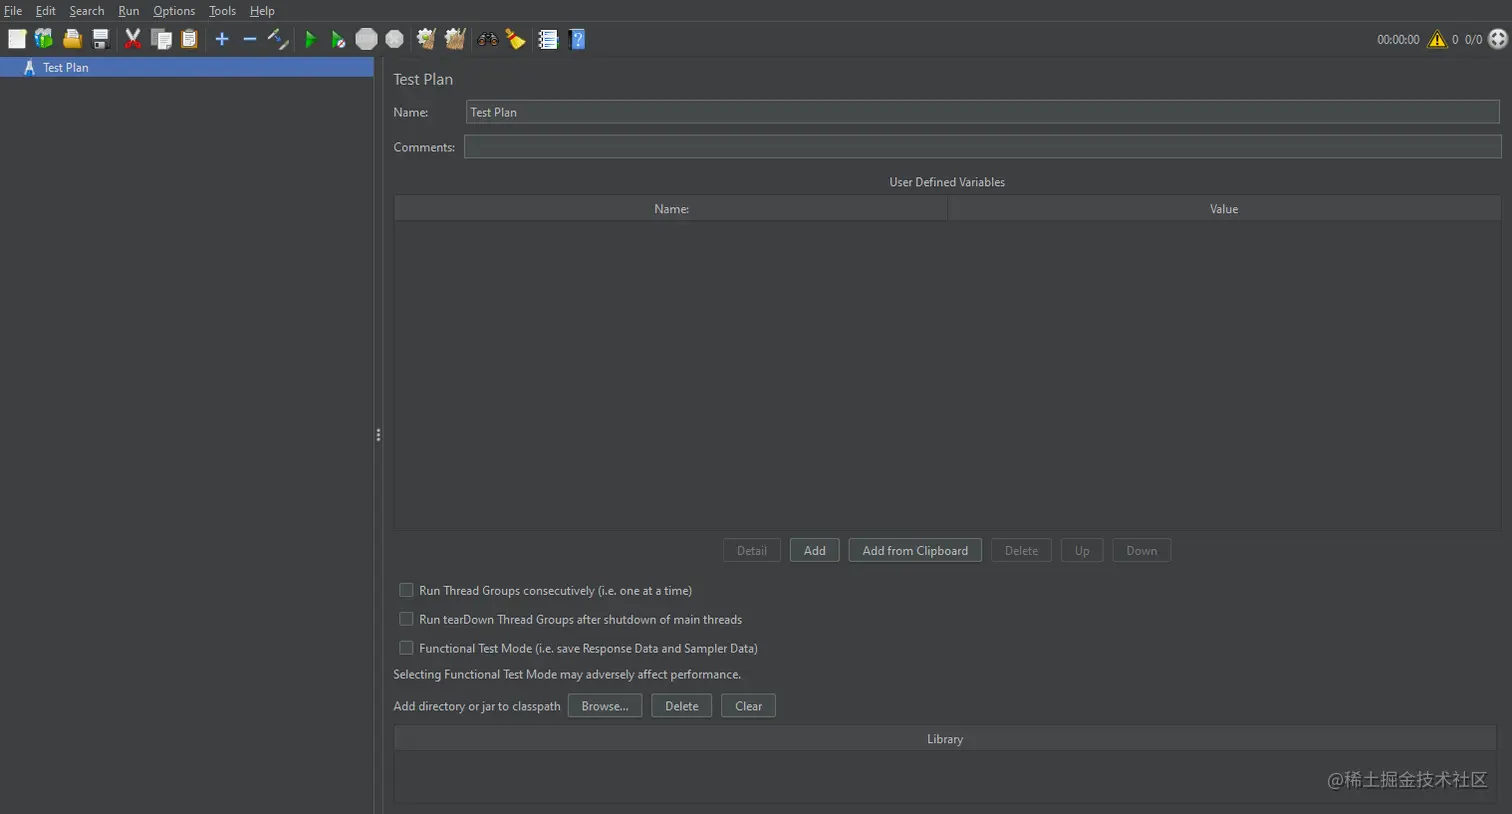Click the flask icon beside Test Plan
The height and width of the screenshot is (814, 1512).
click(29, 67)
